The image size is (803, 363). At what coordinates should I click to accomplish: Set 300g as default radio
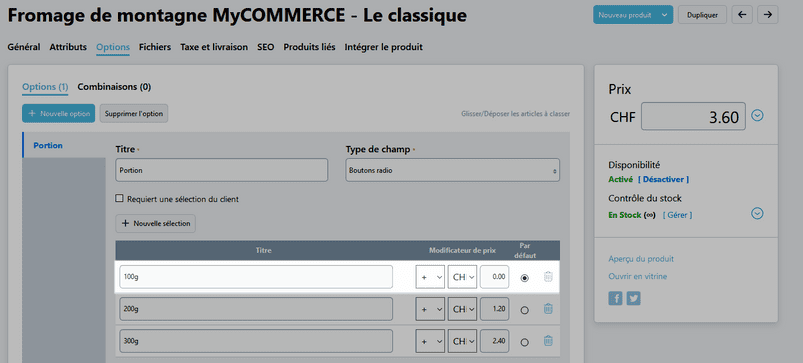524,341
